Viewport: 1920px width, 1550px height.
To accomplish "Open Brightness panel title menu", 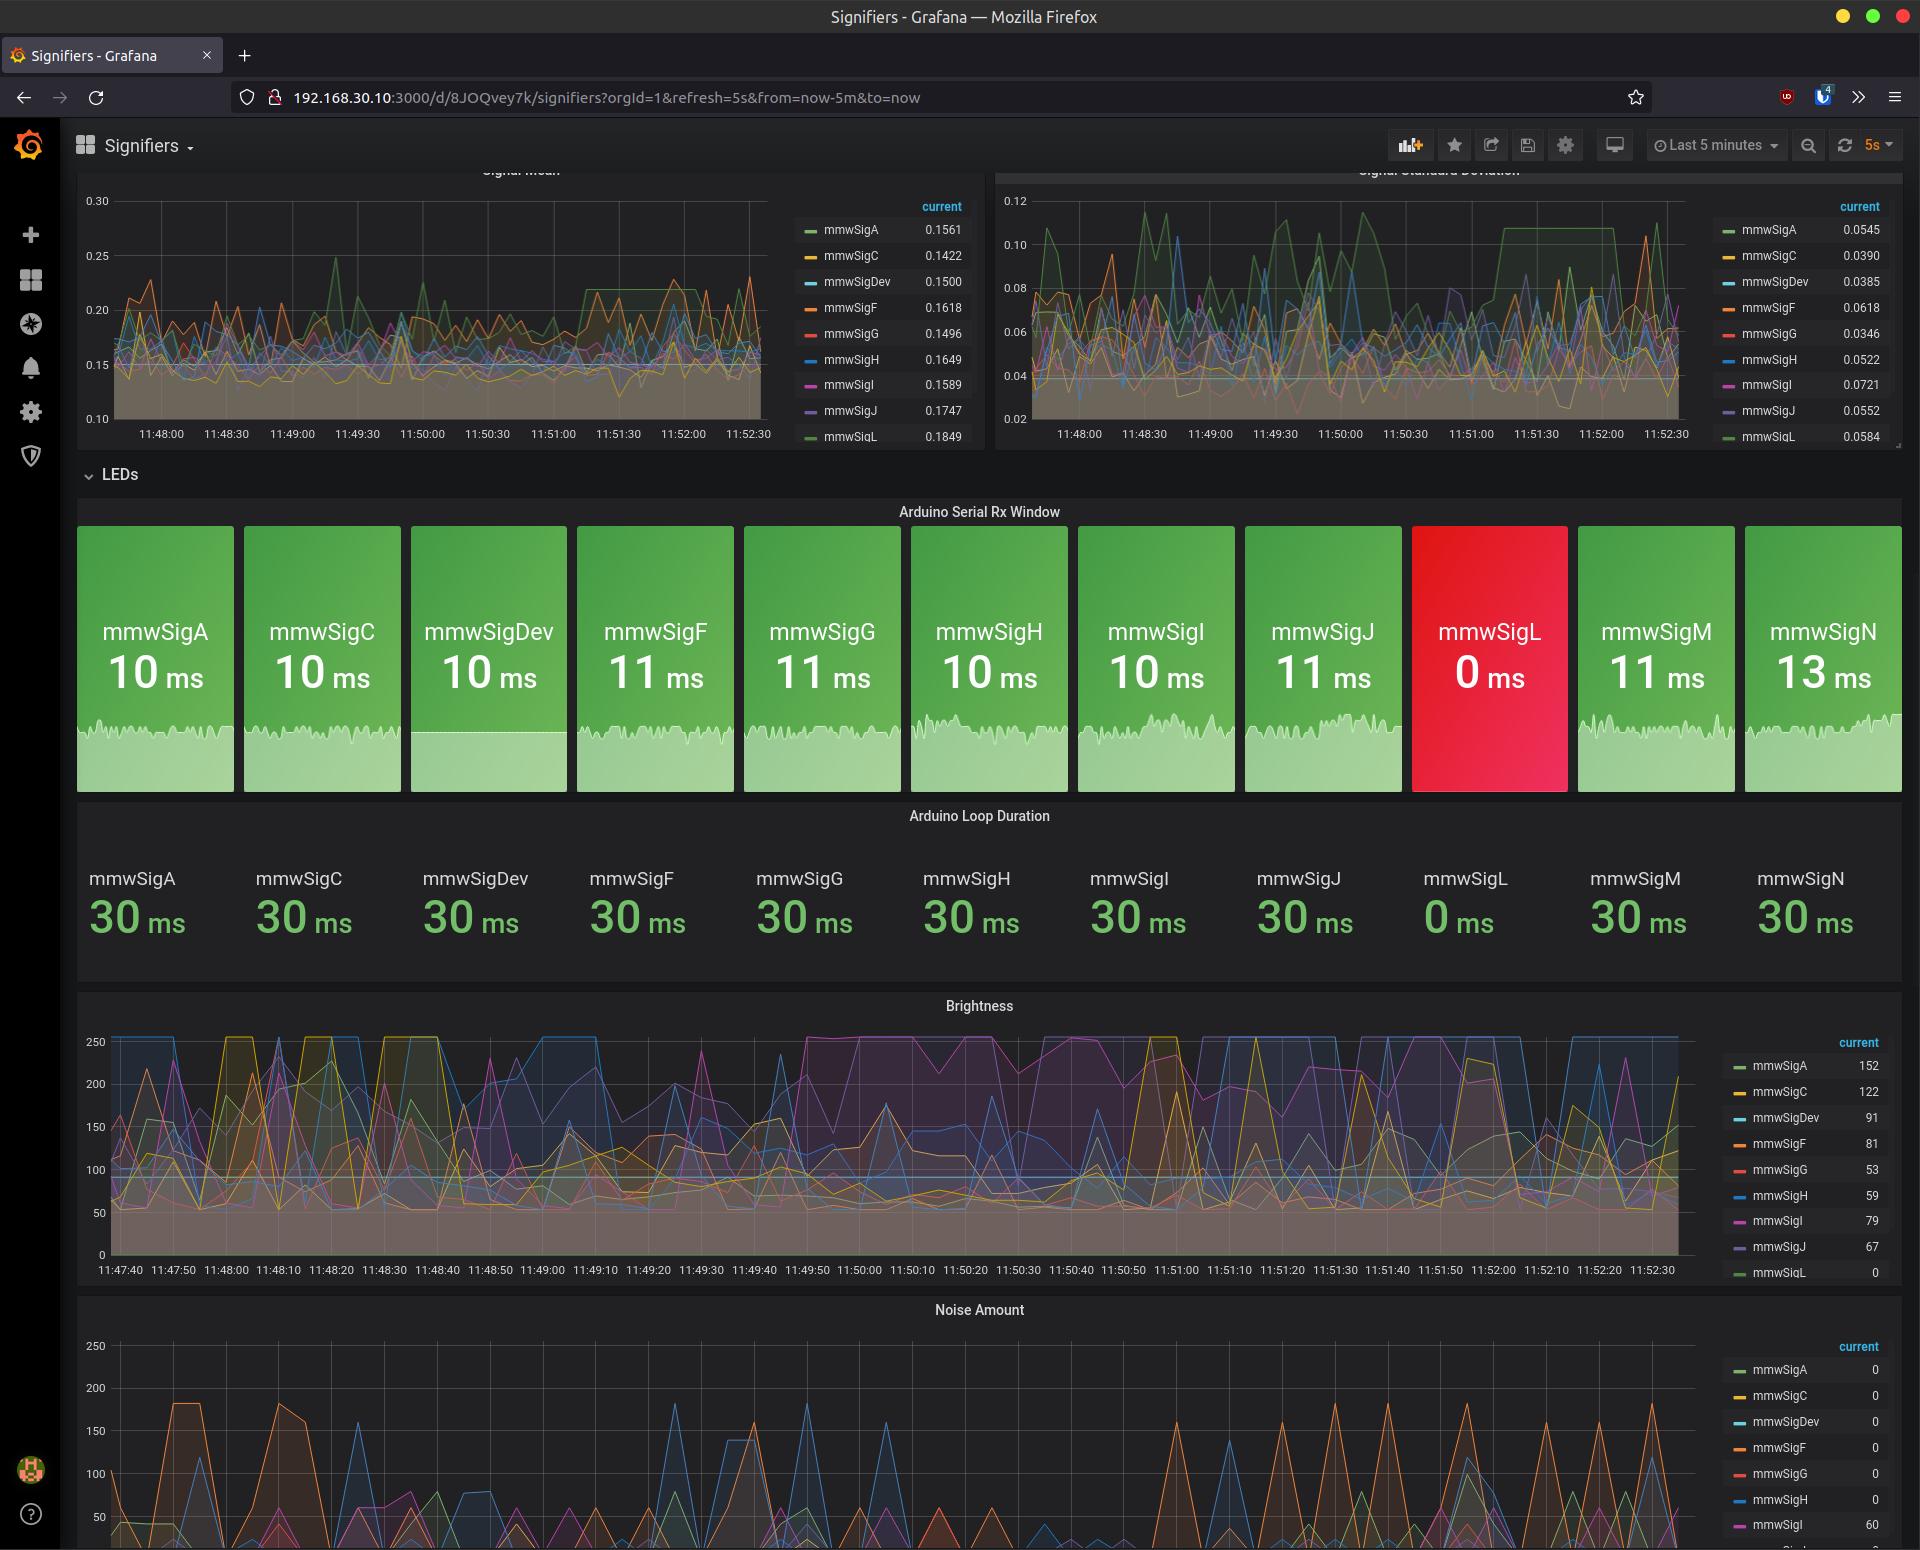I will (979, 1006).
